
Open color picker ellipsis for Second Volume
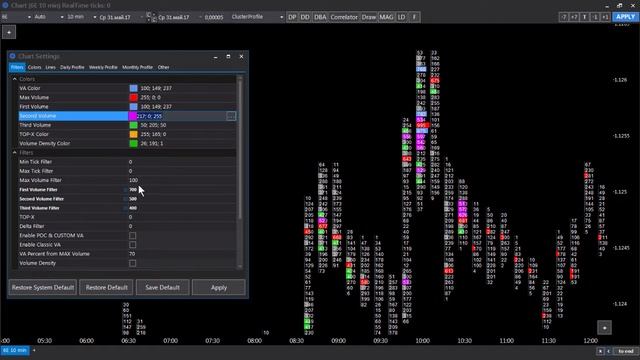tap(231, 116)
